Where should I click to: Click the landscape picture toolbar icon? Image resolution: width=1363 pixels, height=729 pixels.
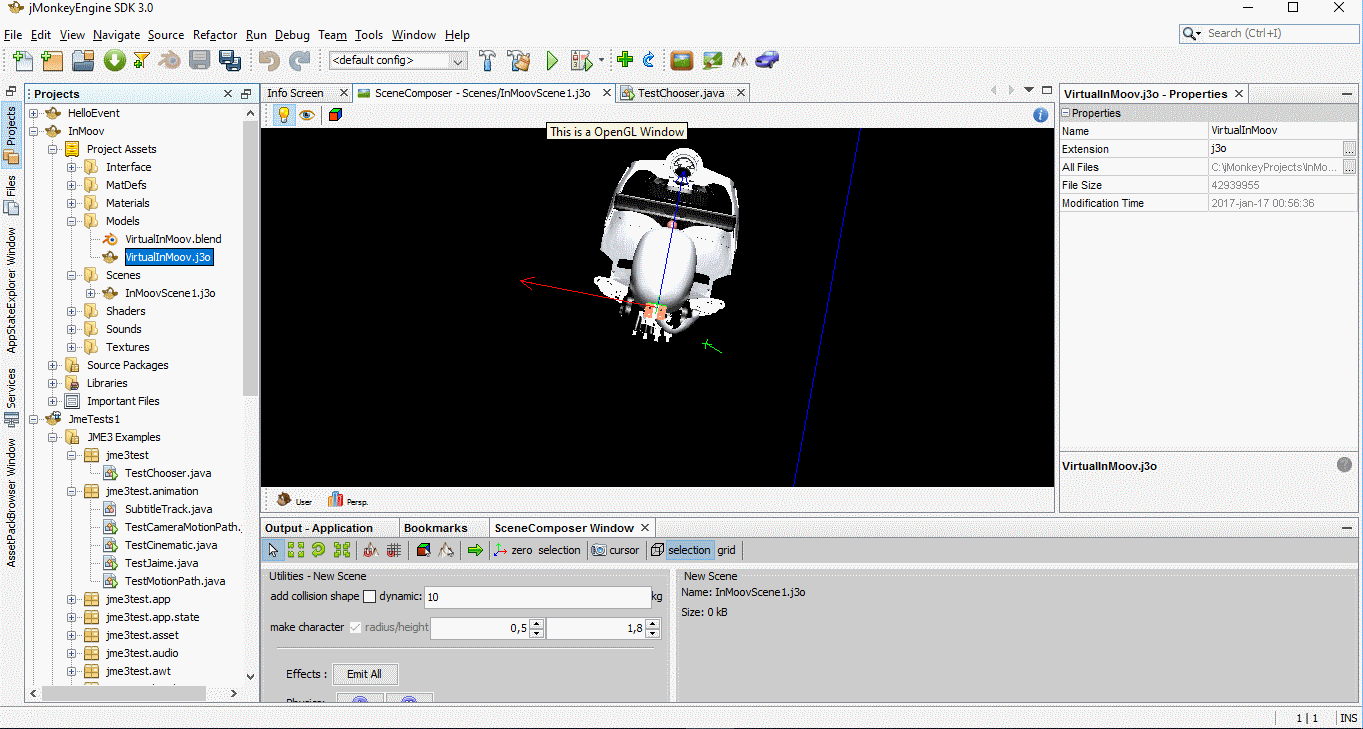tap(682, 60)
